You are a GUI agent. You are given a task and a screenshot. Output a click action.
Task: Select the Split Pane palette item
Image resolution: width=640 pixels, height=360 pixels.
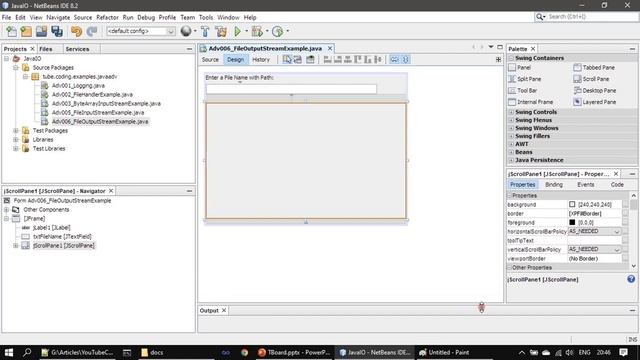pos(525,79)
